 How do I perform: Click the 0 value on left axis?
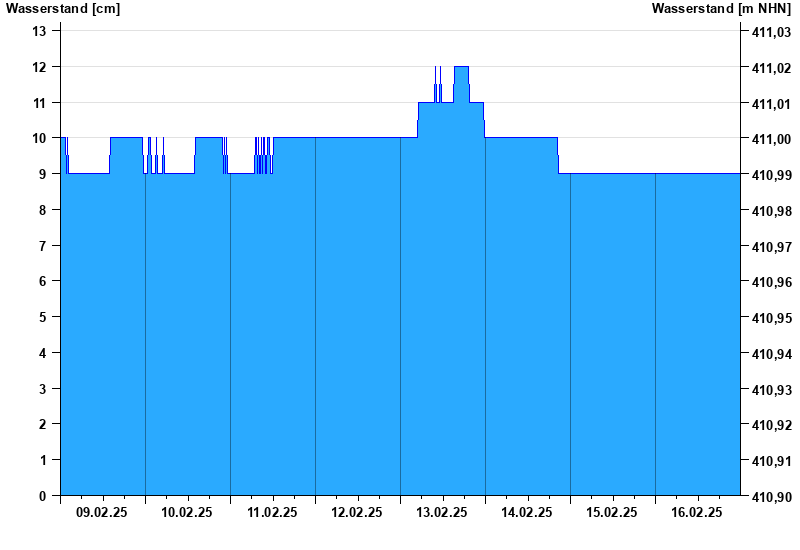(x=42, y=496)
